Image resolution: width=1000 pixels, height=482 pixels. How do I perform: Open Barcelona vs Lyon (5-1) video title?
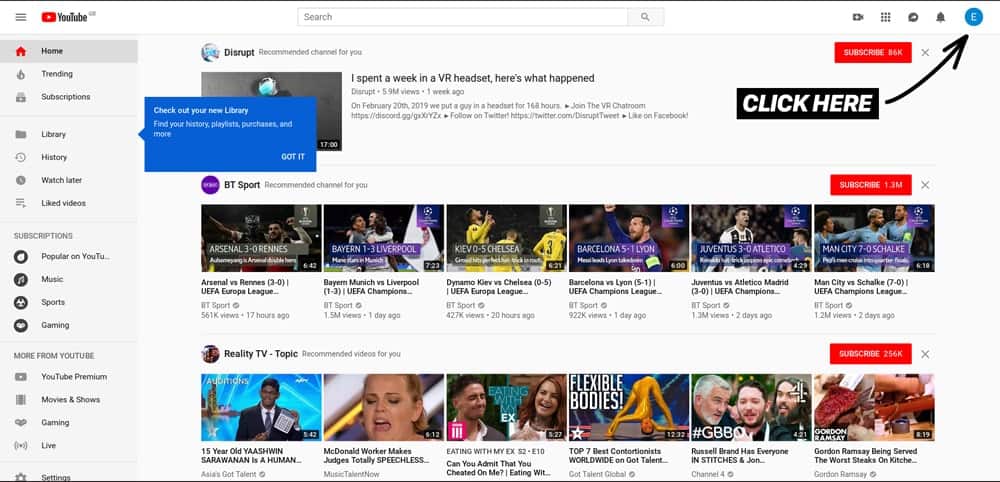coord(614,287)
